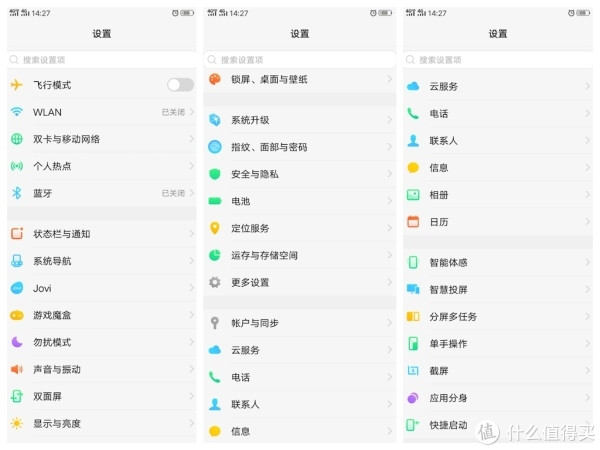Open the 状态栏与通知 settings entry

point(61,234)
